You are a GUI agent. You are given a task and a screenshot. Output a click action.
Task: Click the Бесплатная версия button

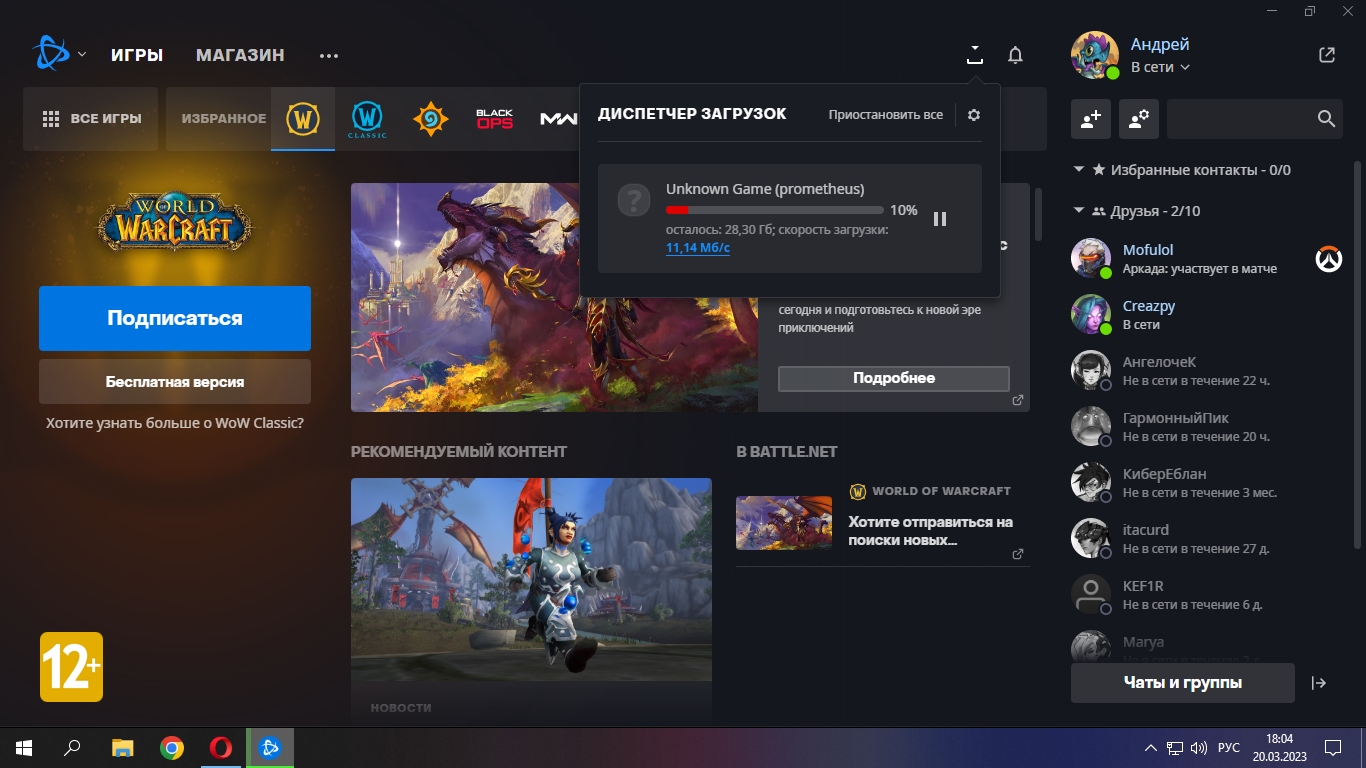pos(175,382)
